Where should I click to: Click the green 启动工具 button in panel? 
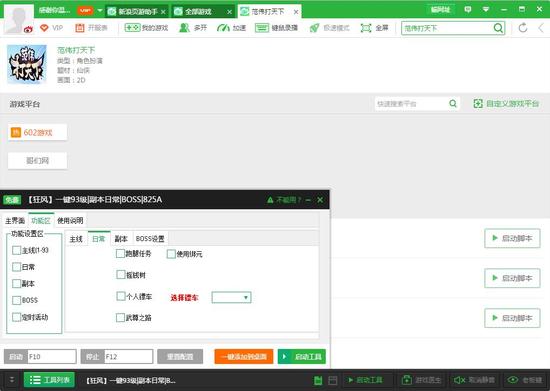coord(302,357)
